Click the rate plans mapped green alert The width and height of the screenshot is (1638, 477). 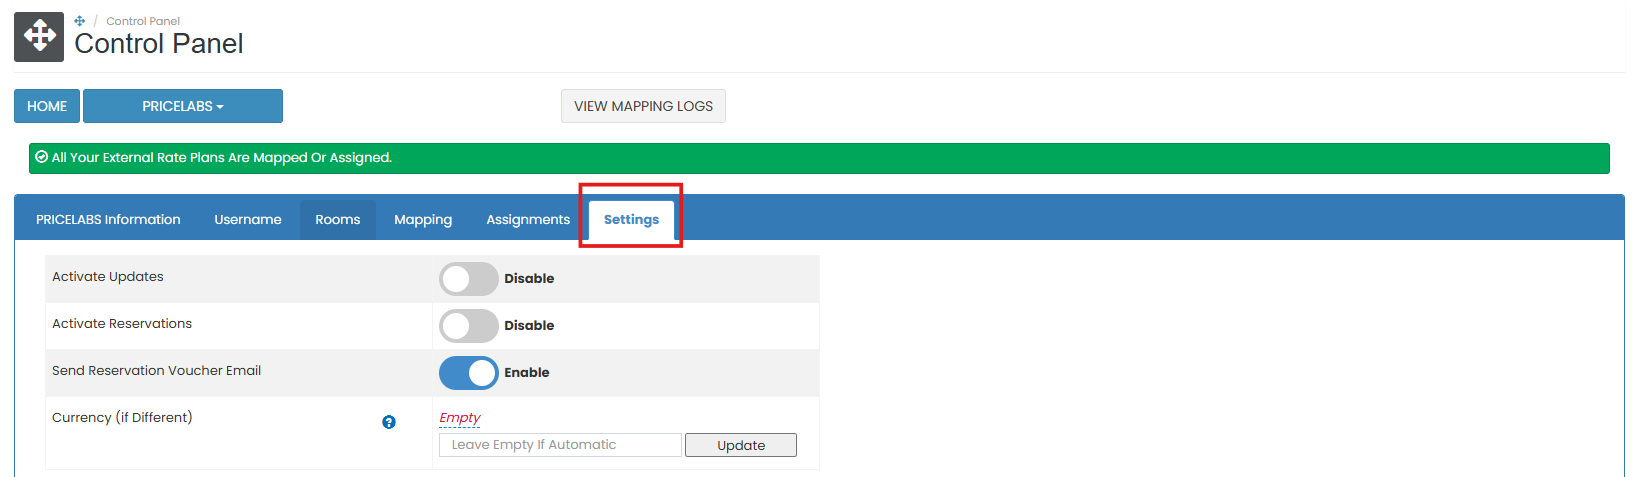point(819,158)
